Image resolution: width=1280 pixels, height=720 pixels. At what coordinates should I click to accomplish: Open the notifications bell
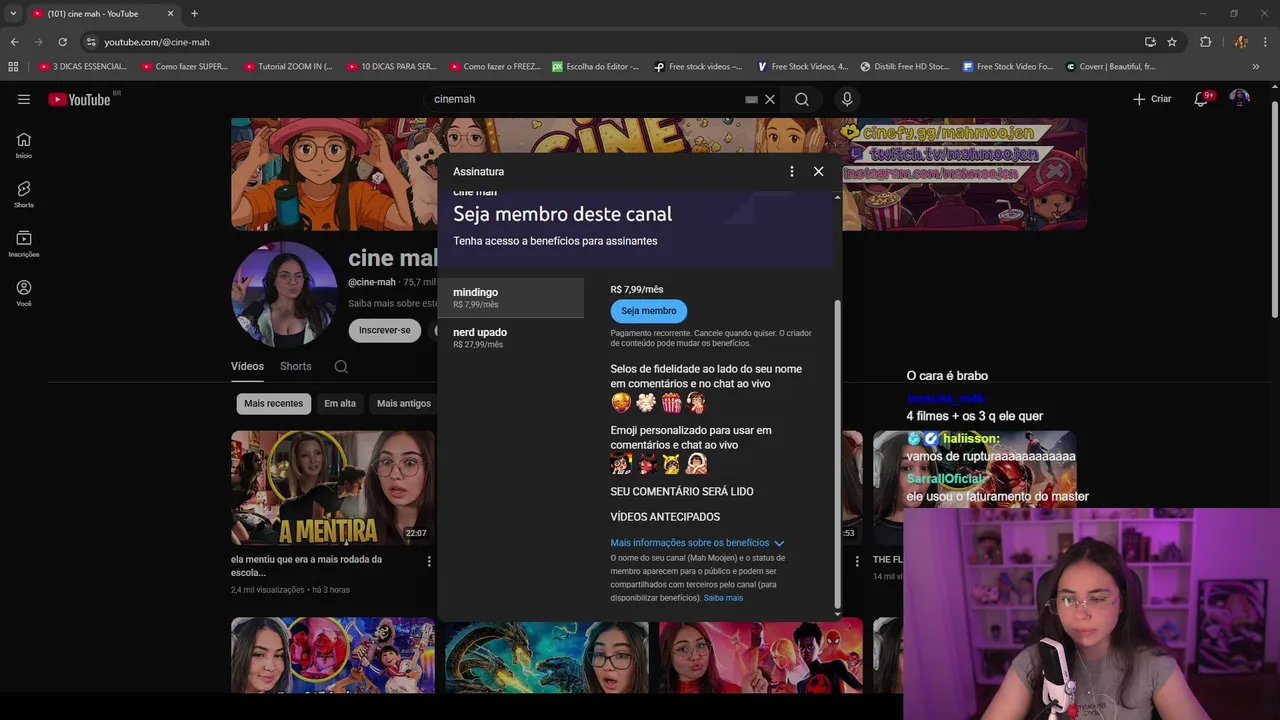[1202, 99]
